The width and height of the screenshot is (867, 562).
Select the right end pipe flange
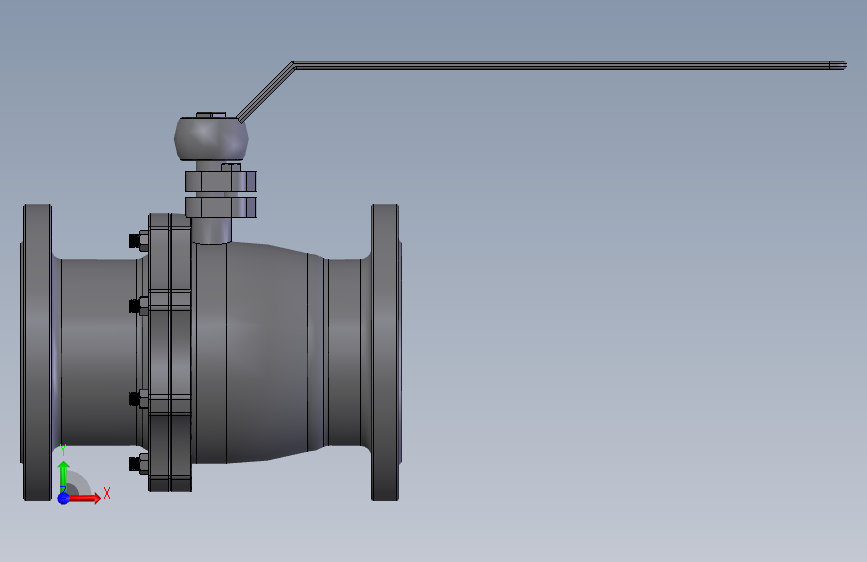point(386,352)
